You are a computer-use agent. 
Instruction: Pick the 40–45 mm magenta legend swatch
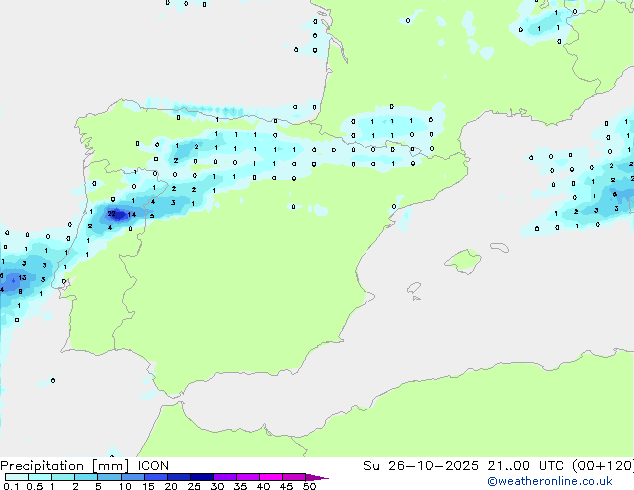[x=271, y=477]
